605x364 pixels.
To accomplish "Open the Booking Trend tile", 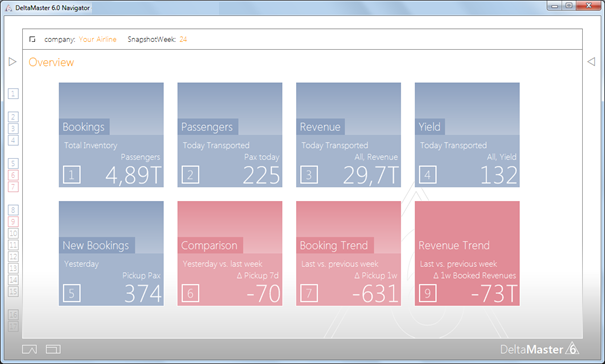I will [x=348, y=253].
